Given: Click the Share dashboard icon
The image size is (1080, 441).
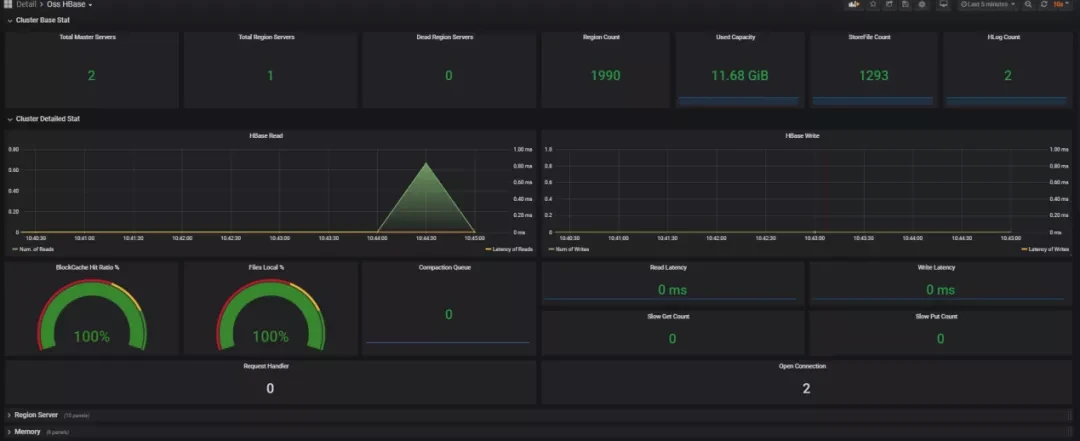Looking at the screenshot, I should [889, 5].
